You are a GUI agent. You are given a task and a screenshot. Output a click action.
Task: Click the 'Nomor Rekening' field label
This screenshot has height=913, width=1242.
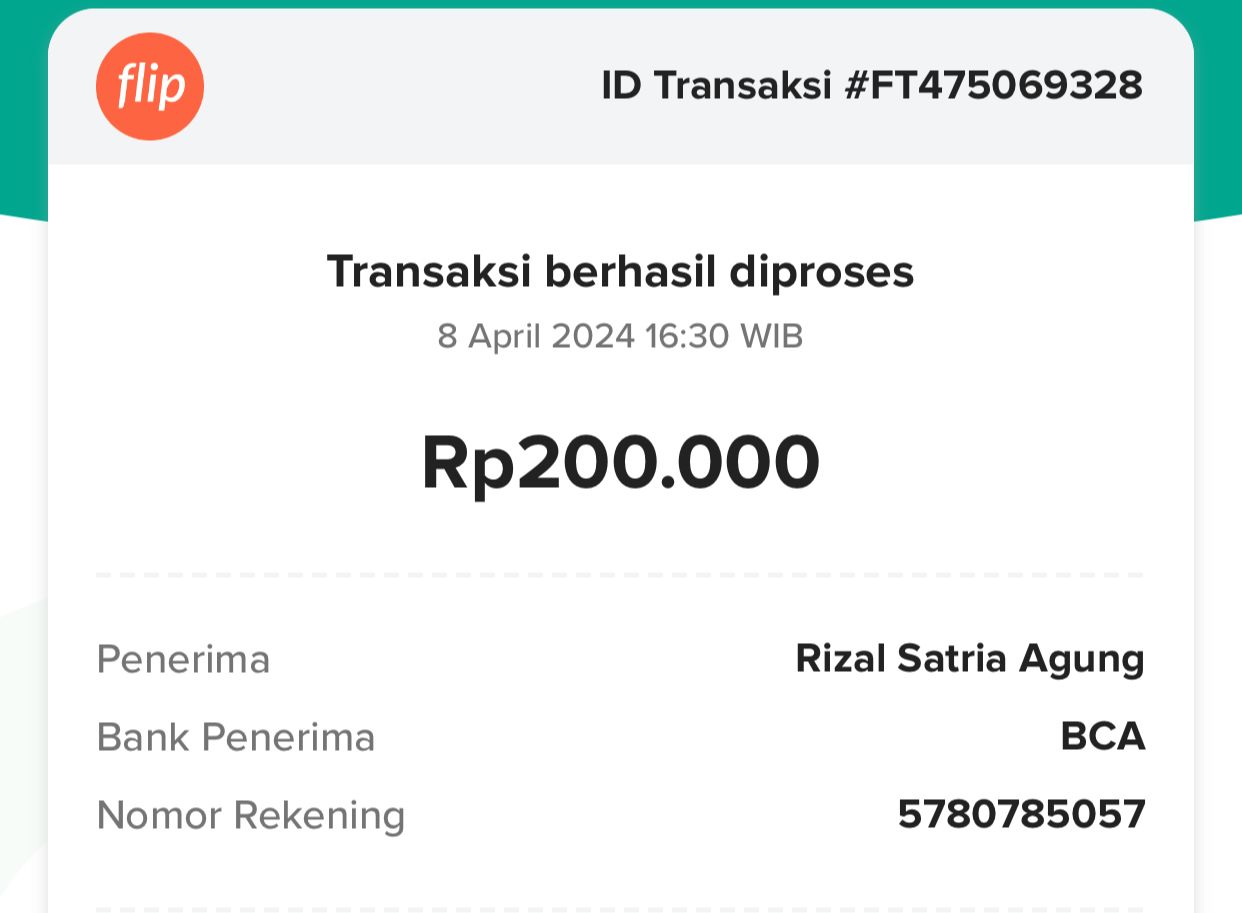[250, 816]
